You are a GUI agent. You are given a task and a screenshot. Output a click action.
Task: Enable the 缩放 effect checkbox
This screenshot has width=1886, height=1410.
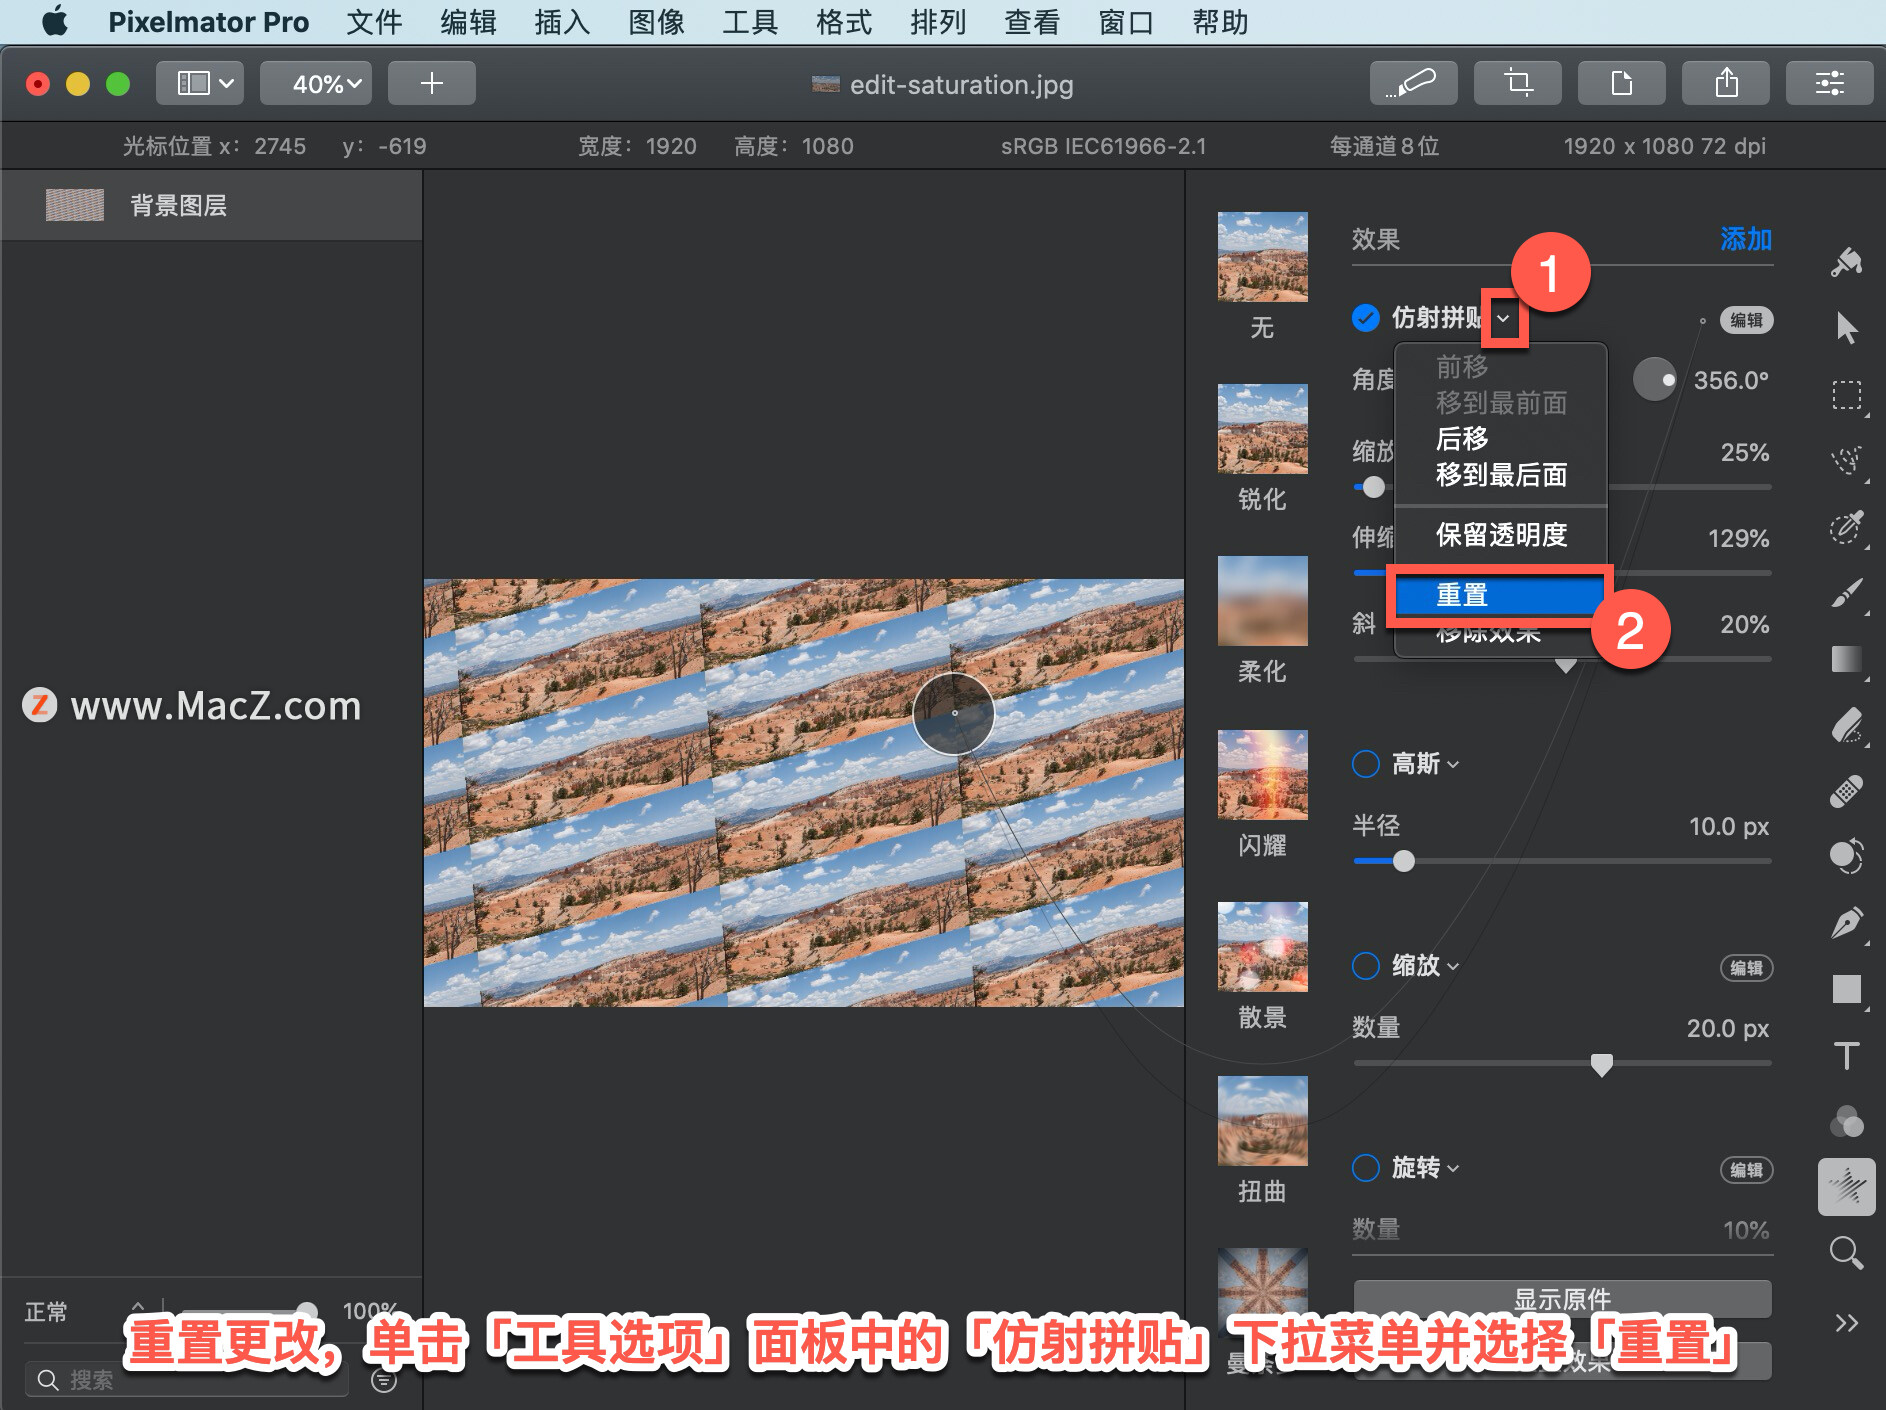click(1366, 966)
